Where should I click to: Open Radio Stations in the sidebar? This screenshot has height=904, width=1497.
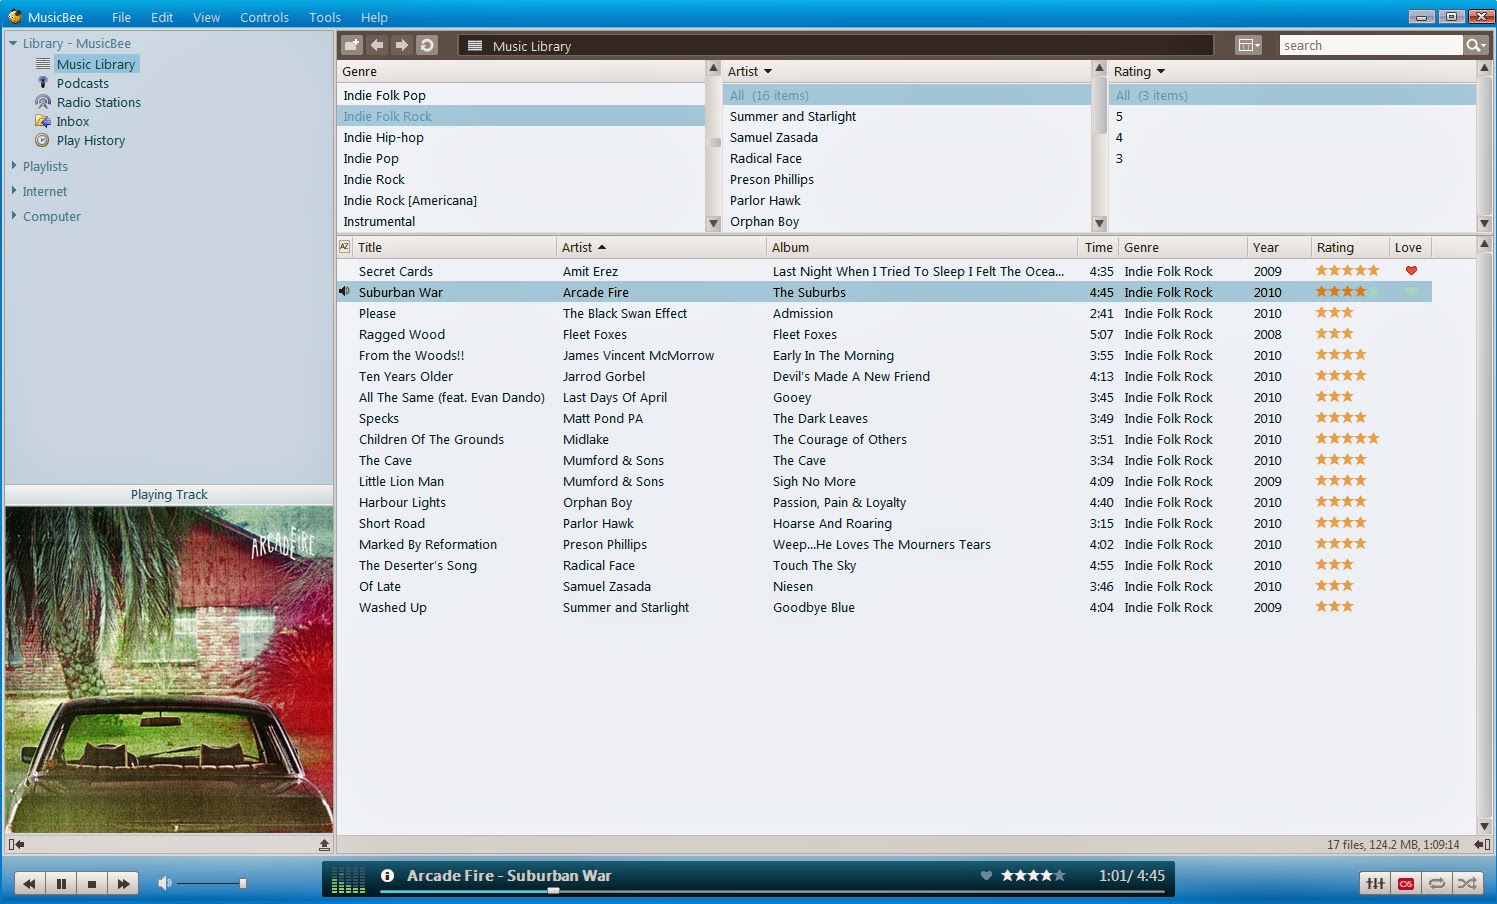point(98,102)
